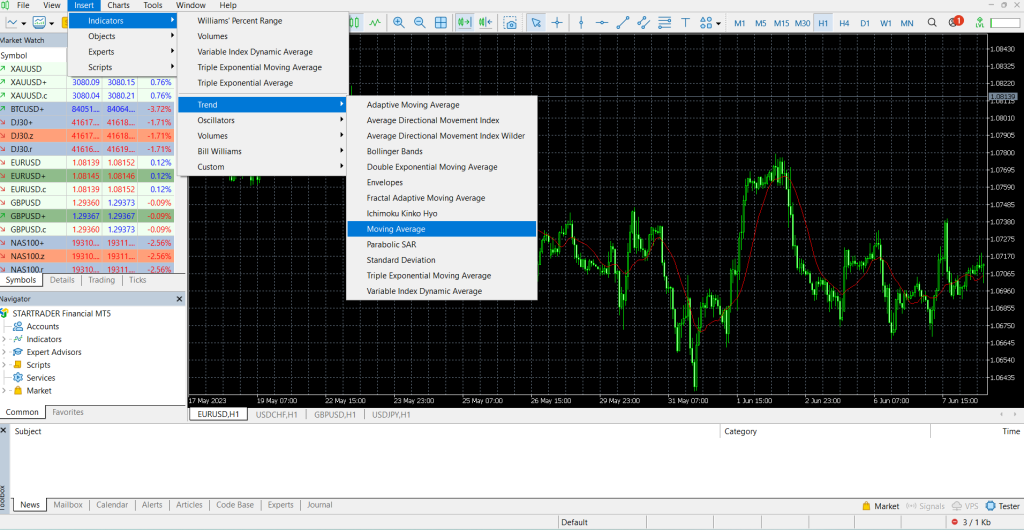Switch to the M1 timeframe

(740, 23)
